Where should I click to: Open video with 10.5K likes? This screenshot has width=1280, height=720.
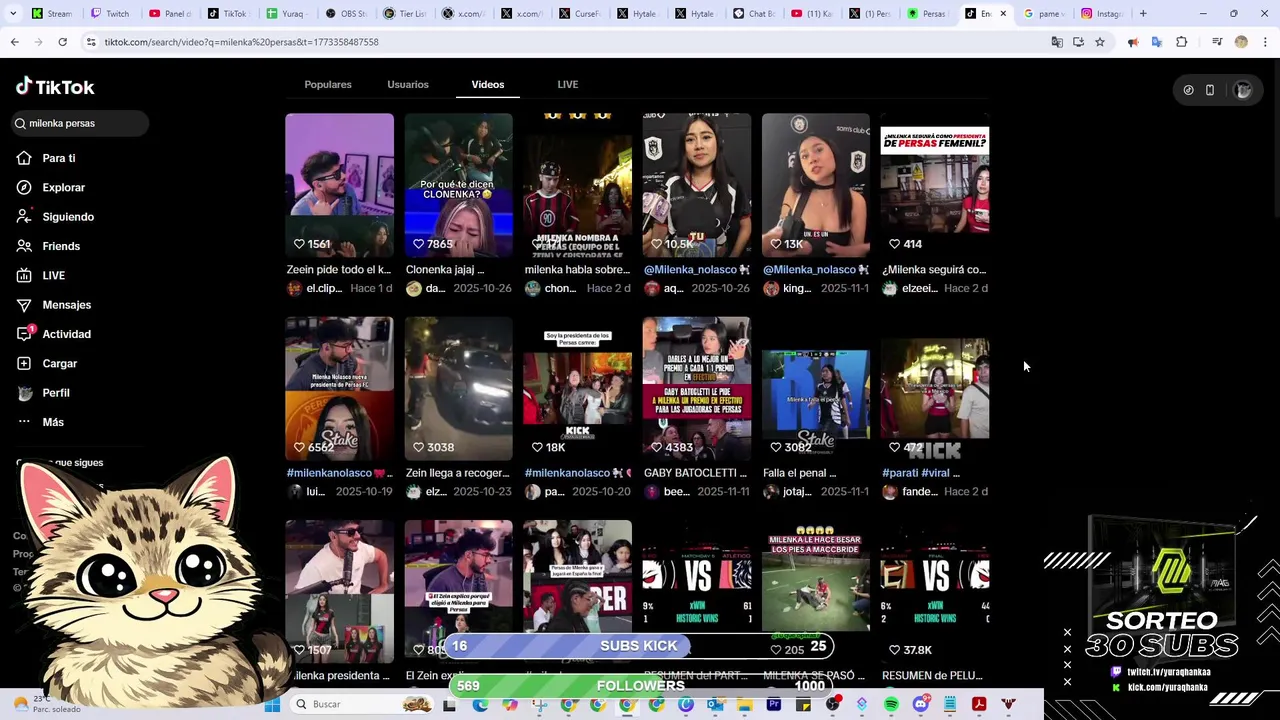point(696,185)
